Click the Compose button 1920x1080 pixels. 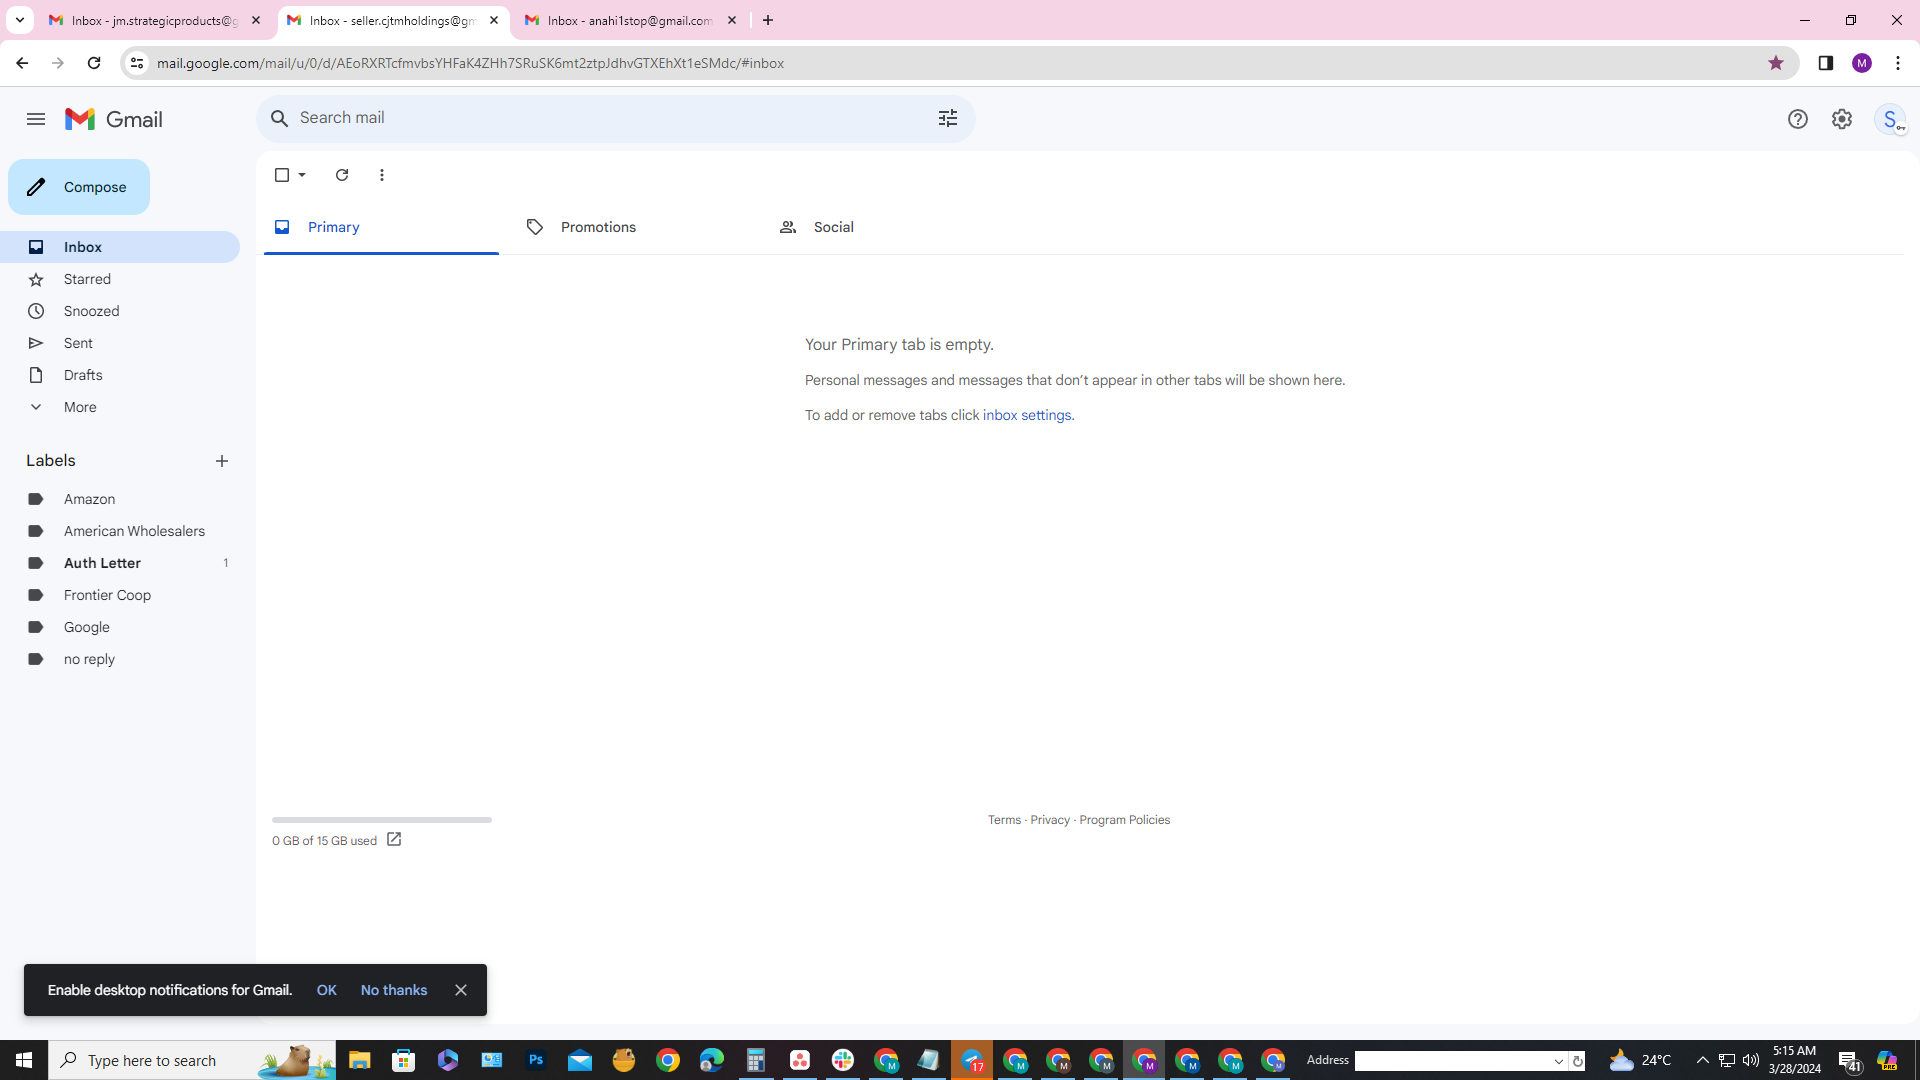coord(79,187)
